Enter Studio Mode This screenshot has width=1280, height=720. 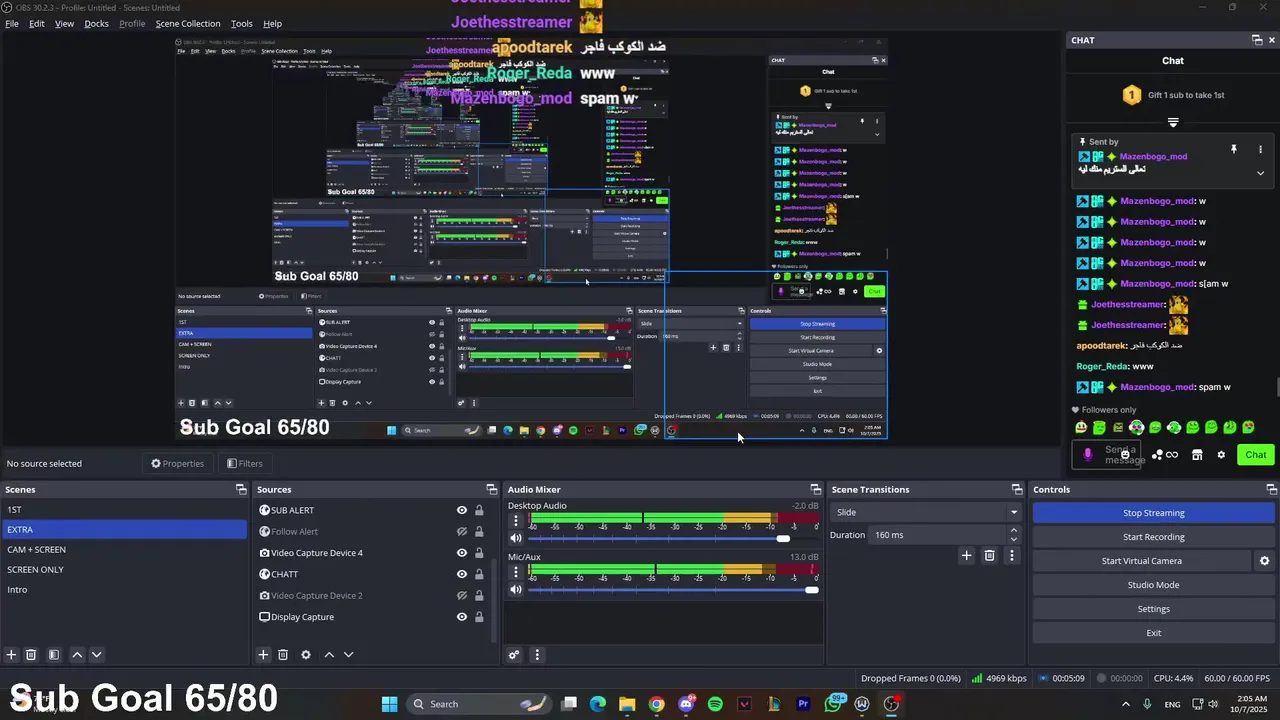point(1153,585)
